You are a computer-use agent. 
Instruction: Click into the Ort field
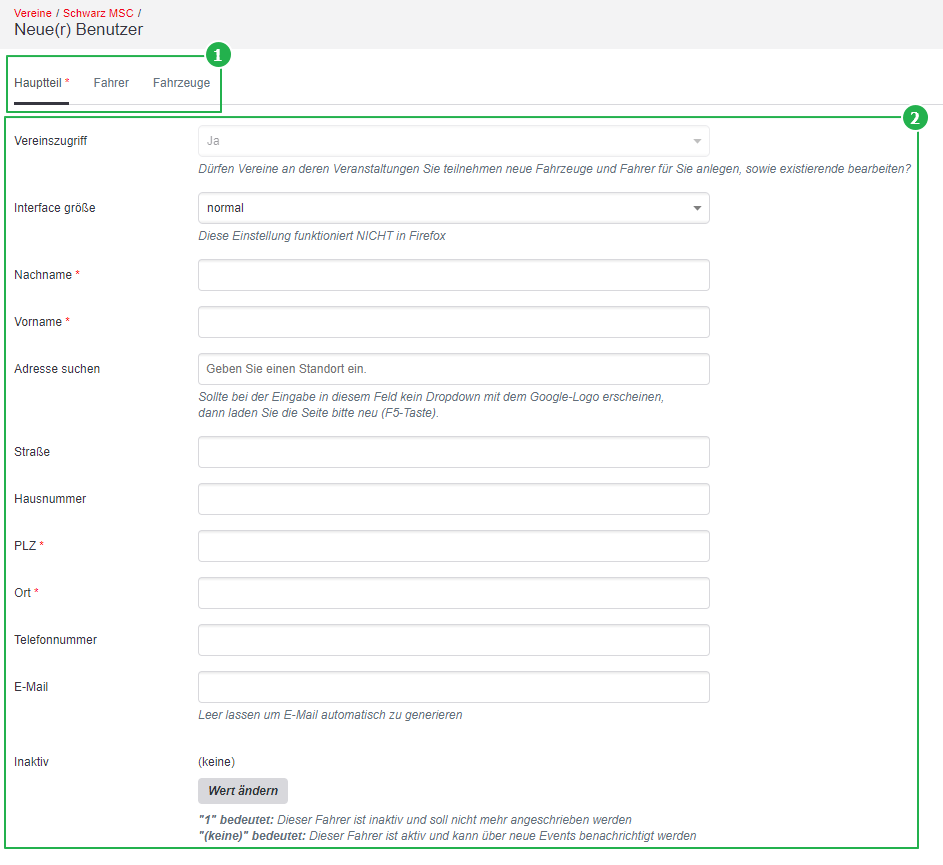click(453, 593)
